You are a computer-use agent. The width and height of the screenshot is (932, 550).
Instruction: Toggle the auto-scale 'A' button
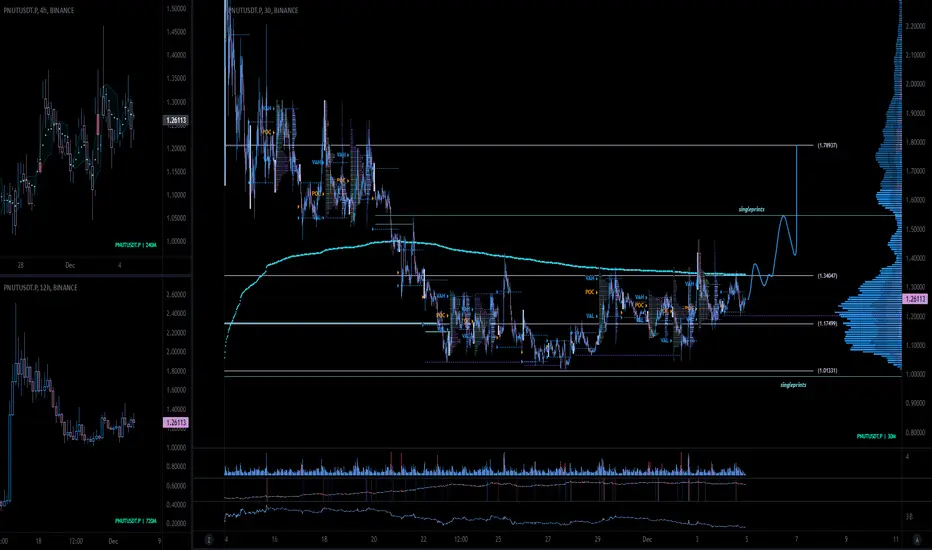point(917,540)
